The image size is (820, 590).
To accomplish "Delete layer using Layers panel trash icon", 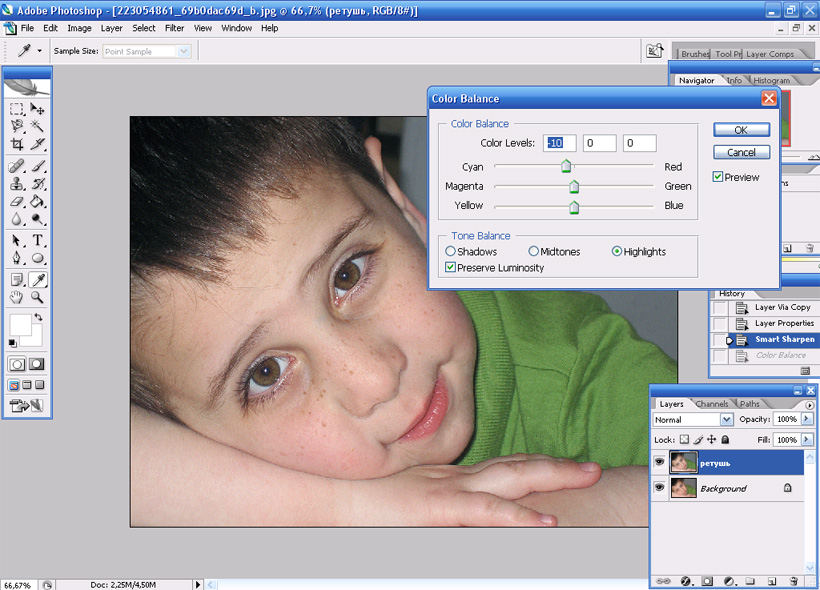I will click(x=794, y=581).
